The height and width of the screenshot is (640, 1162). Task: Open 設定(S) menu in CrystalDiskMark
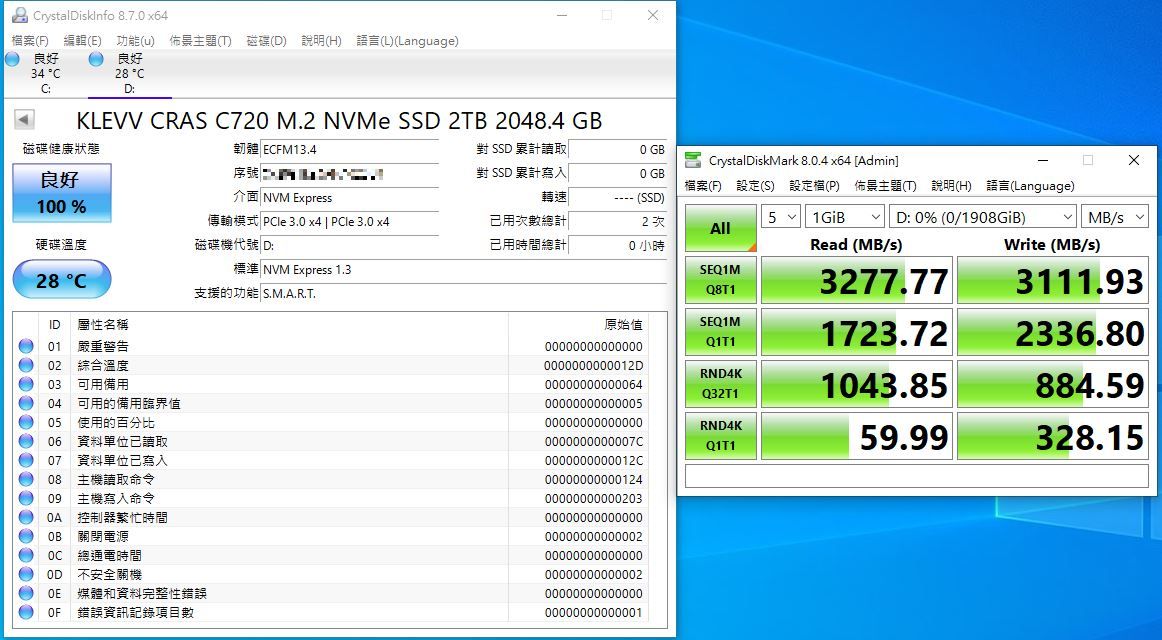[x=755, y=186]
